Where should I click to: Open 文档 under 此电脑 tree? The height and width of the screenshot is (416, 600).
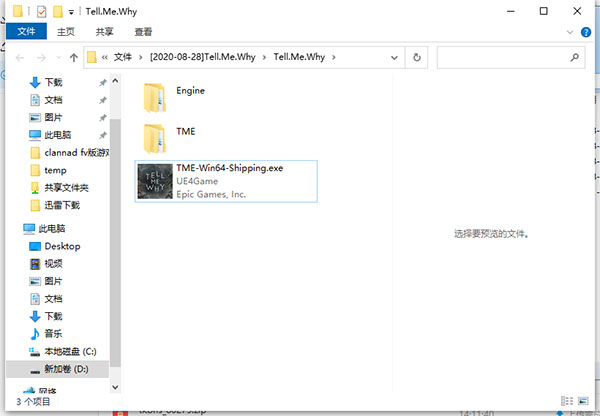(54, 299)
